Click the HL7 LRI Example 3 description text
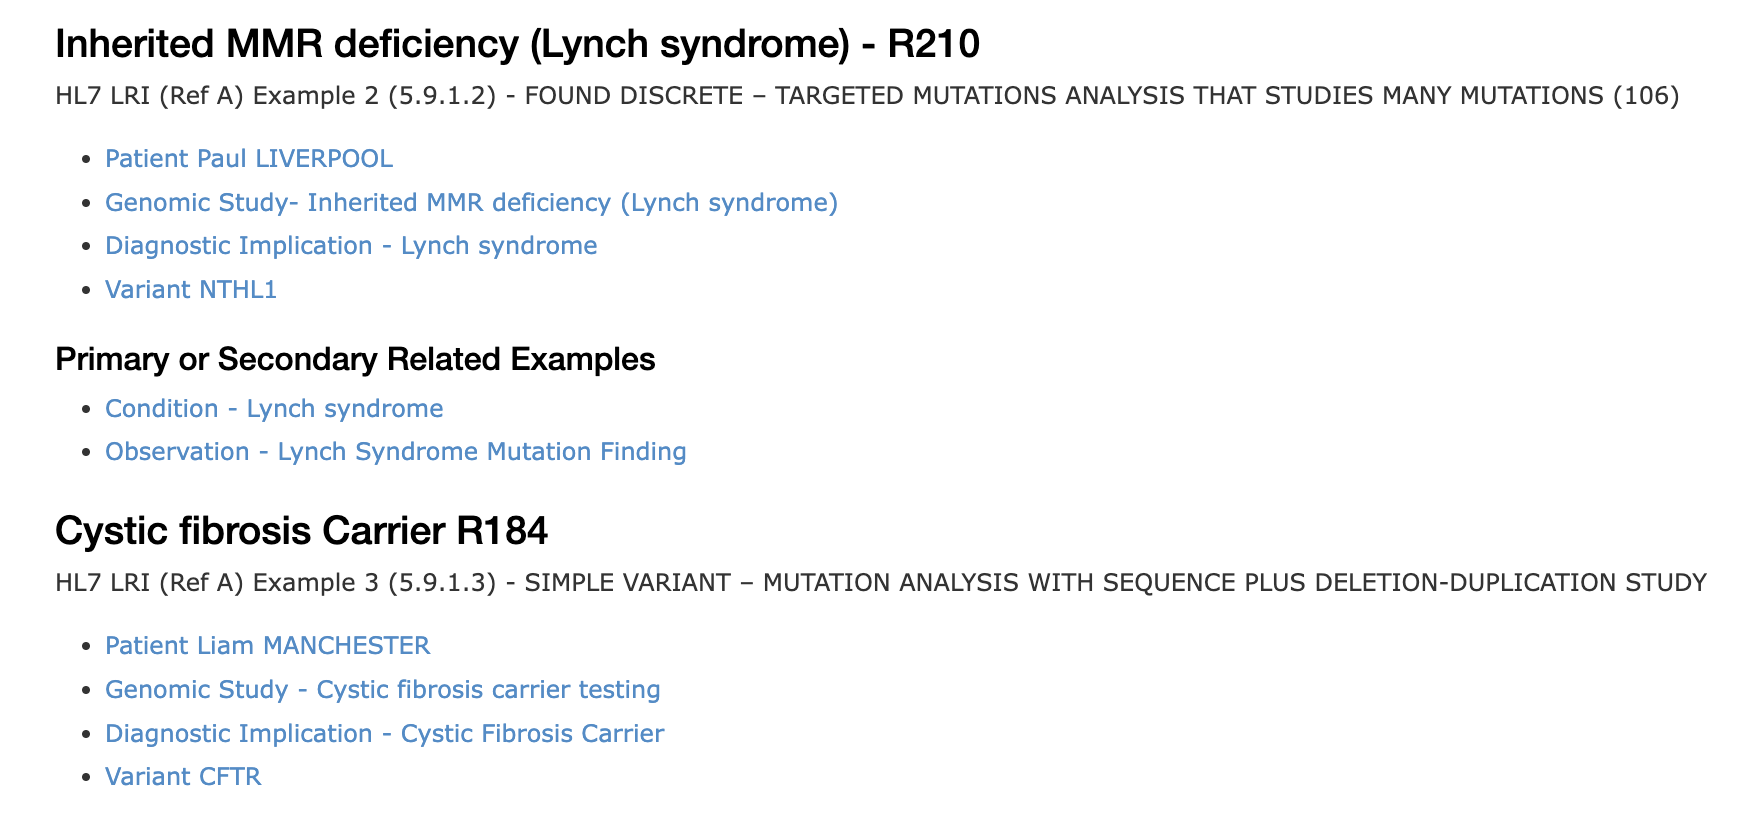Image resolution: width=1742 pixels, height=816 pixels. click(x=881, y=583)
